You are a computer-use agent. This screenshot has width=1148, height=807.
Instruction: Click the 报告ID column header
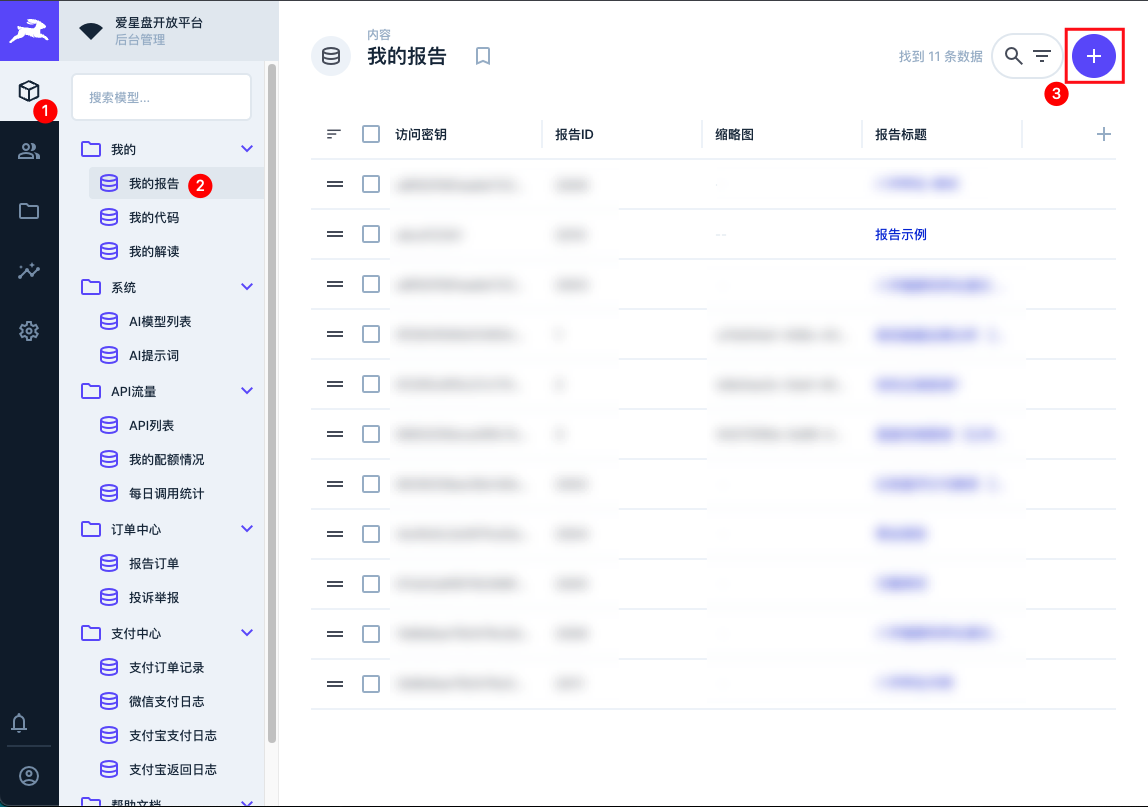pyautogui.click(x=575, y=134)
